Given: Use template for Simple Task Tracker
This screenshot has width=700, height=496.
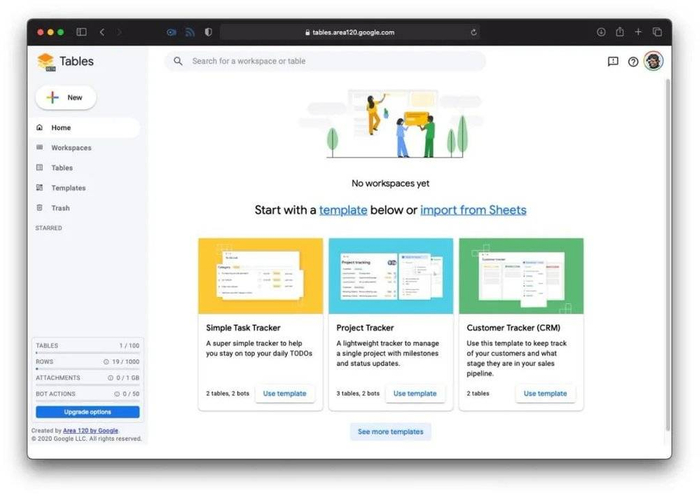Looking at the screenshot, I should point(285,393).
